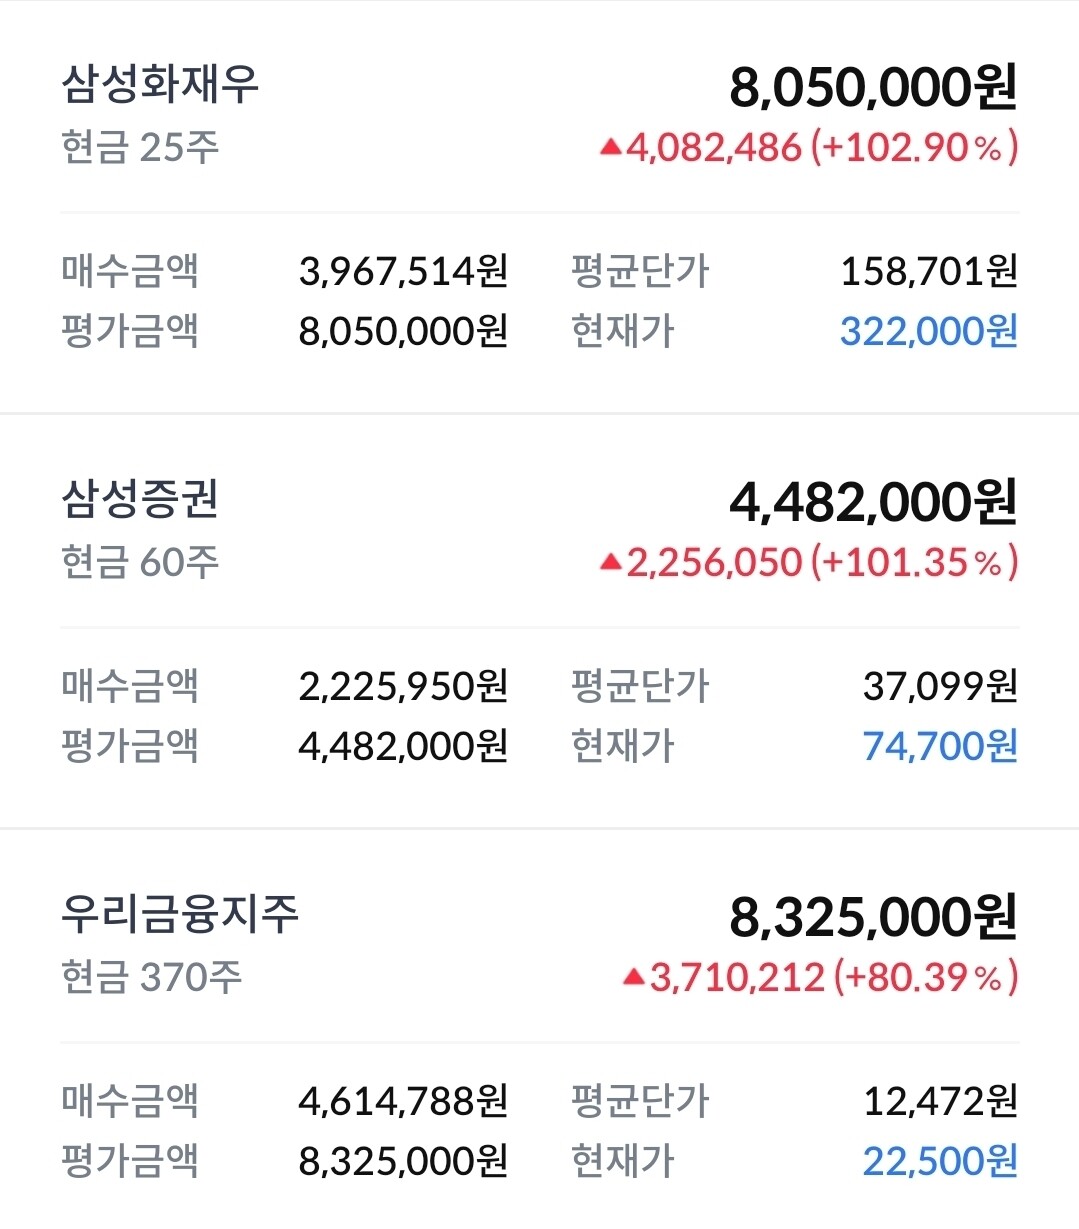This screenshot has width=1079, height=1229.
Task: Open the 삼성증권 stock name
Action: coord(140,499)
